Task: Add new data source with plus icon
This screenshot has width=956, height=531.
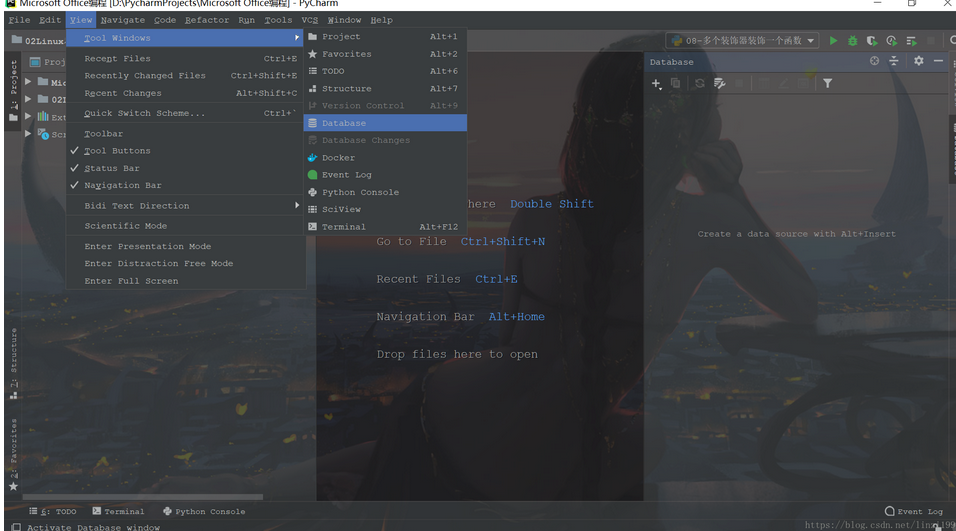Action: click(x=656, y=84)
